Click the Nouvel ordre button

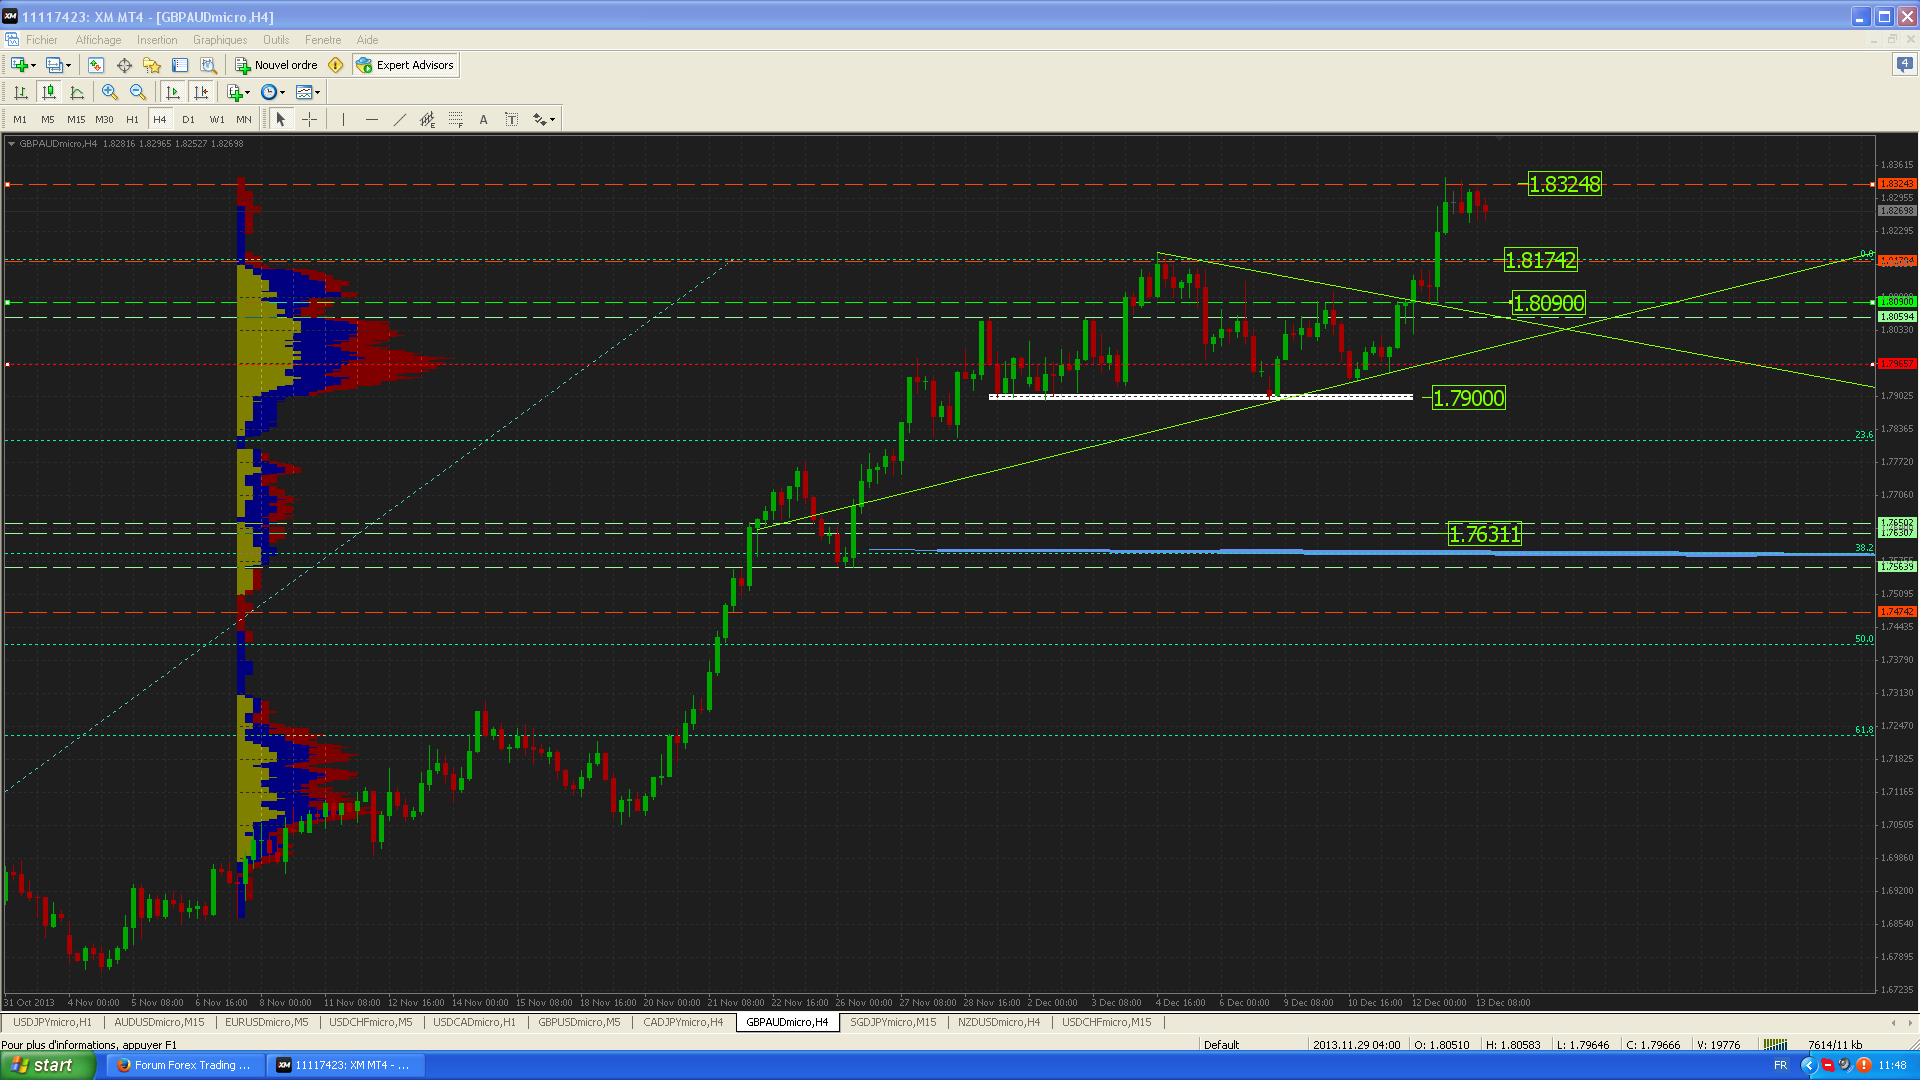[x=276, y=65]
